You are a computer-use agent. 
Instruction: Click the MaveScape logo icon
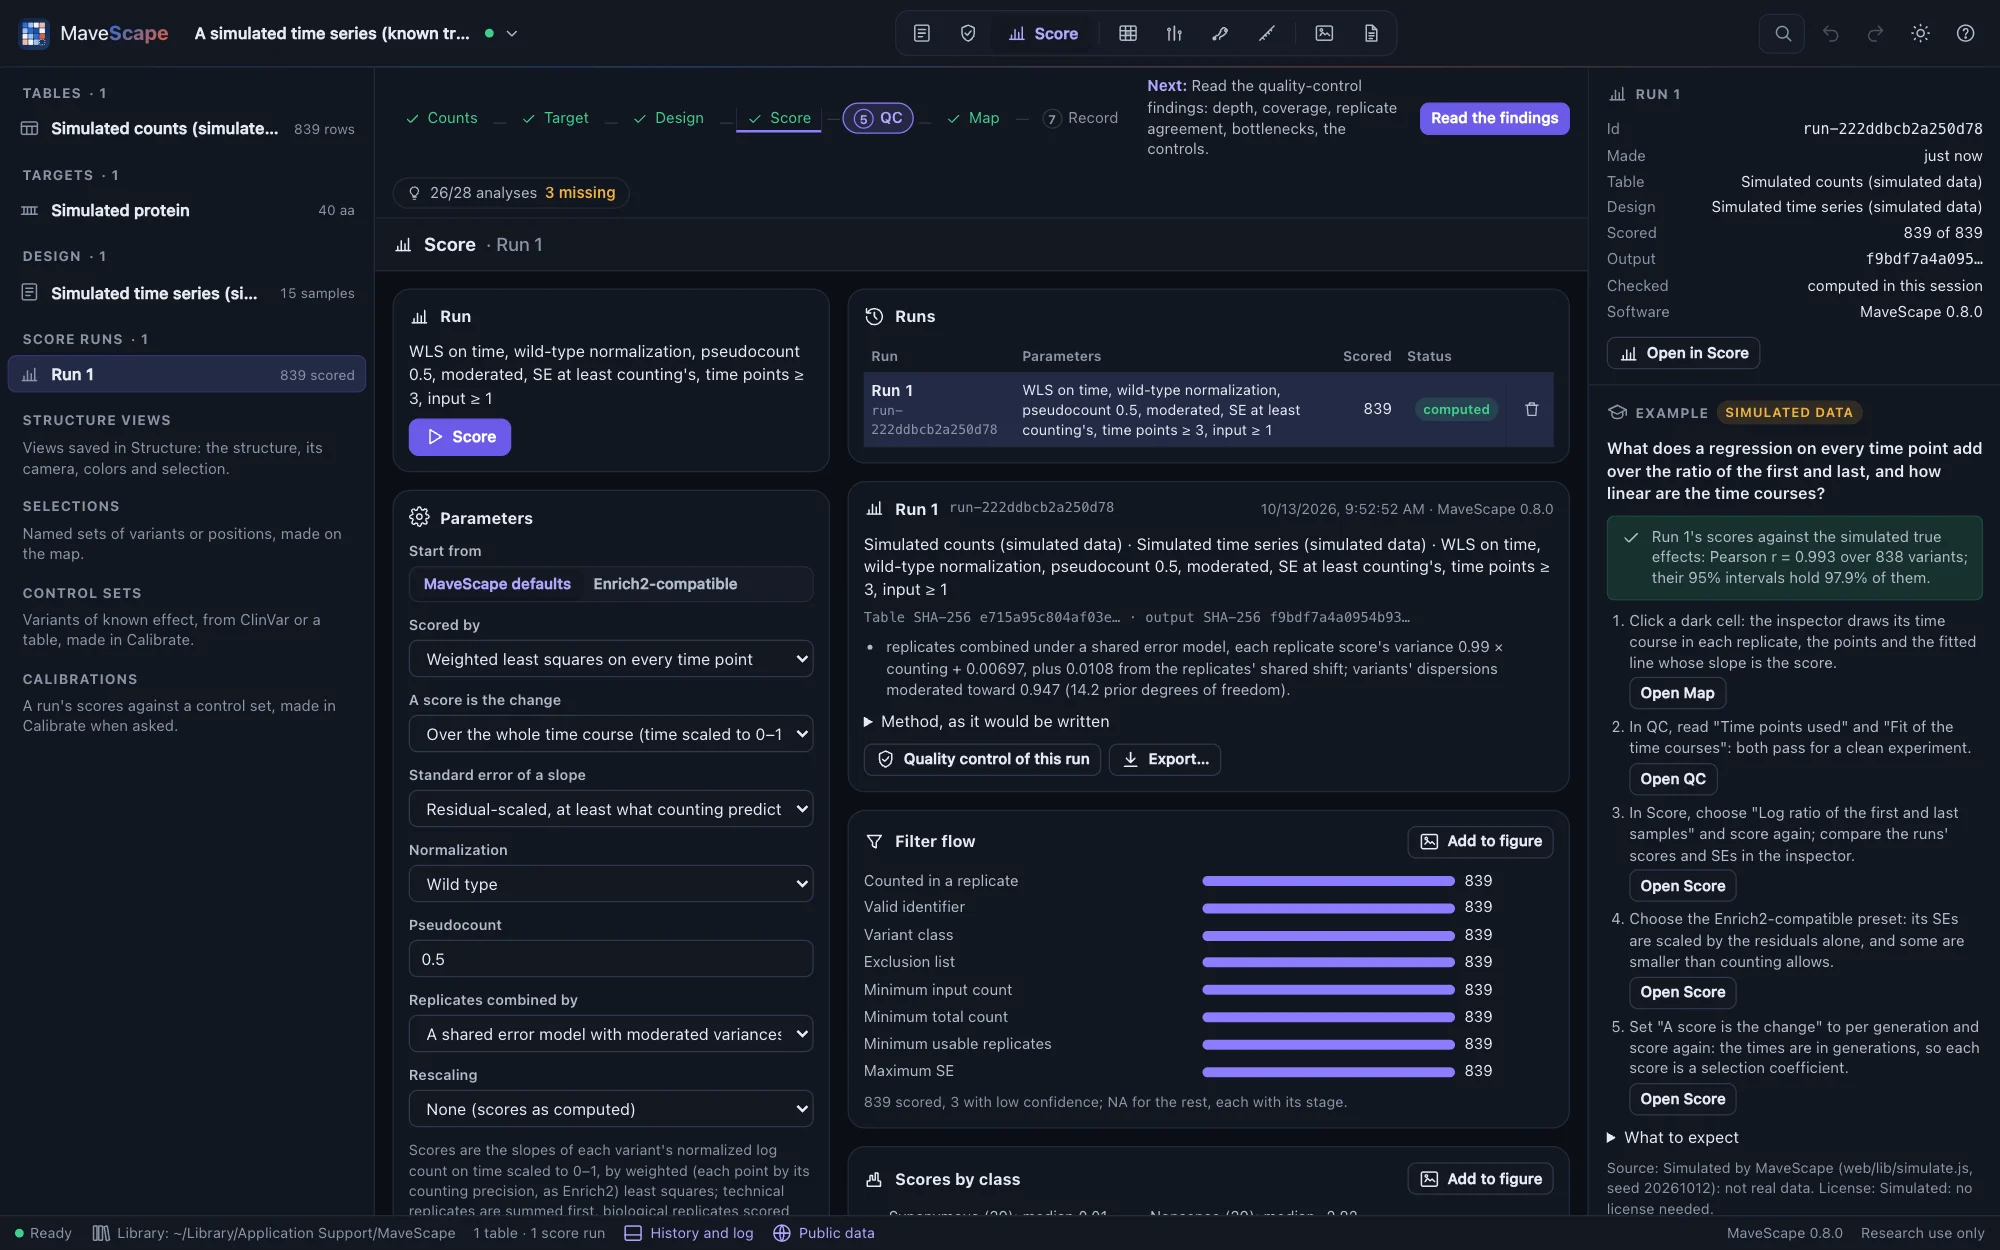(34, 33)
